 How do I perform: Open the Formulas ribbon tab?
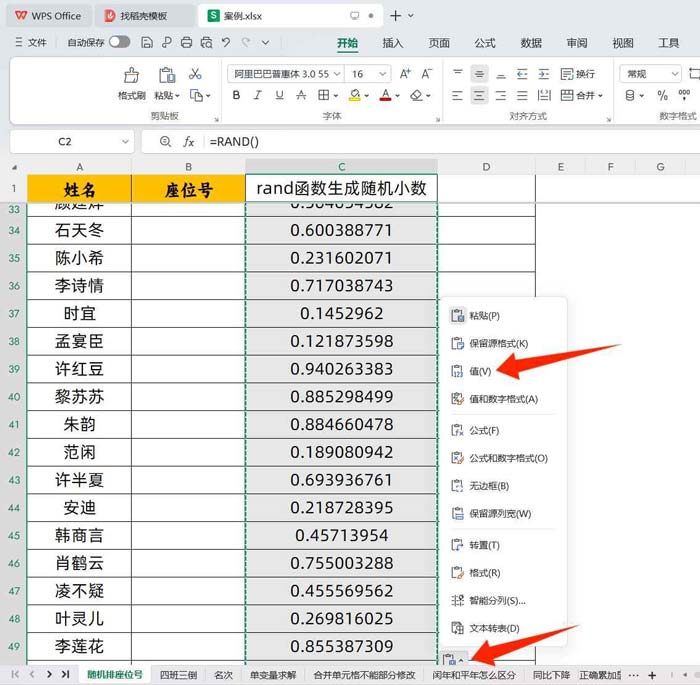click(485, 43)
